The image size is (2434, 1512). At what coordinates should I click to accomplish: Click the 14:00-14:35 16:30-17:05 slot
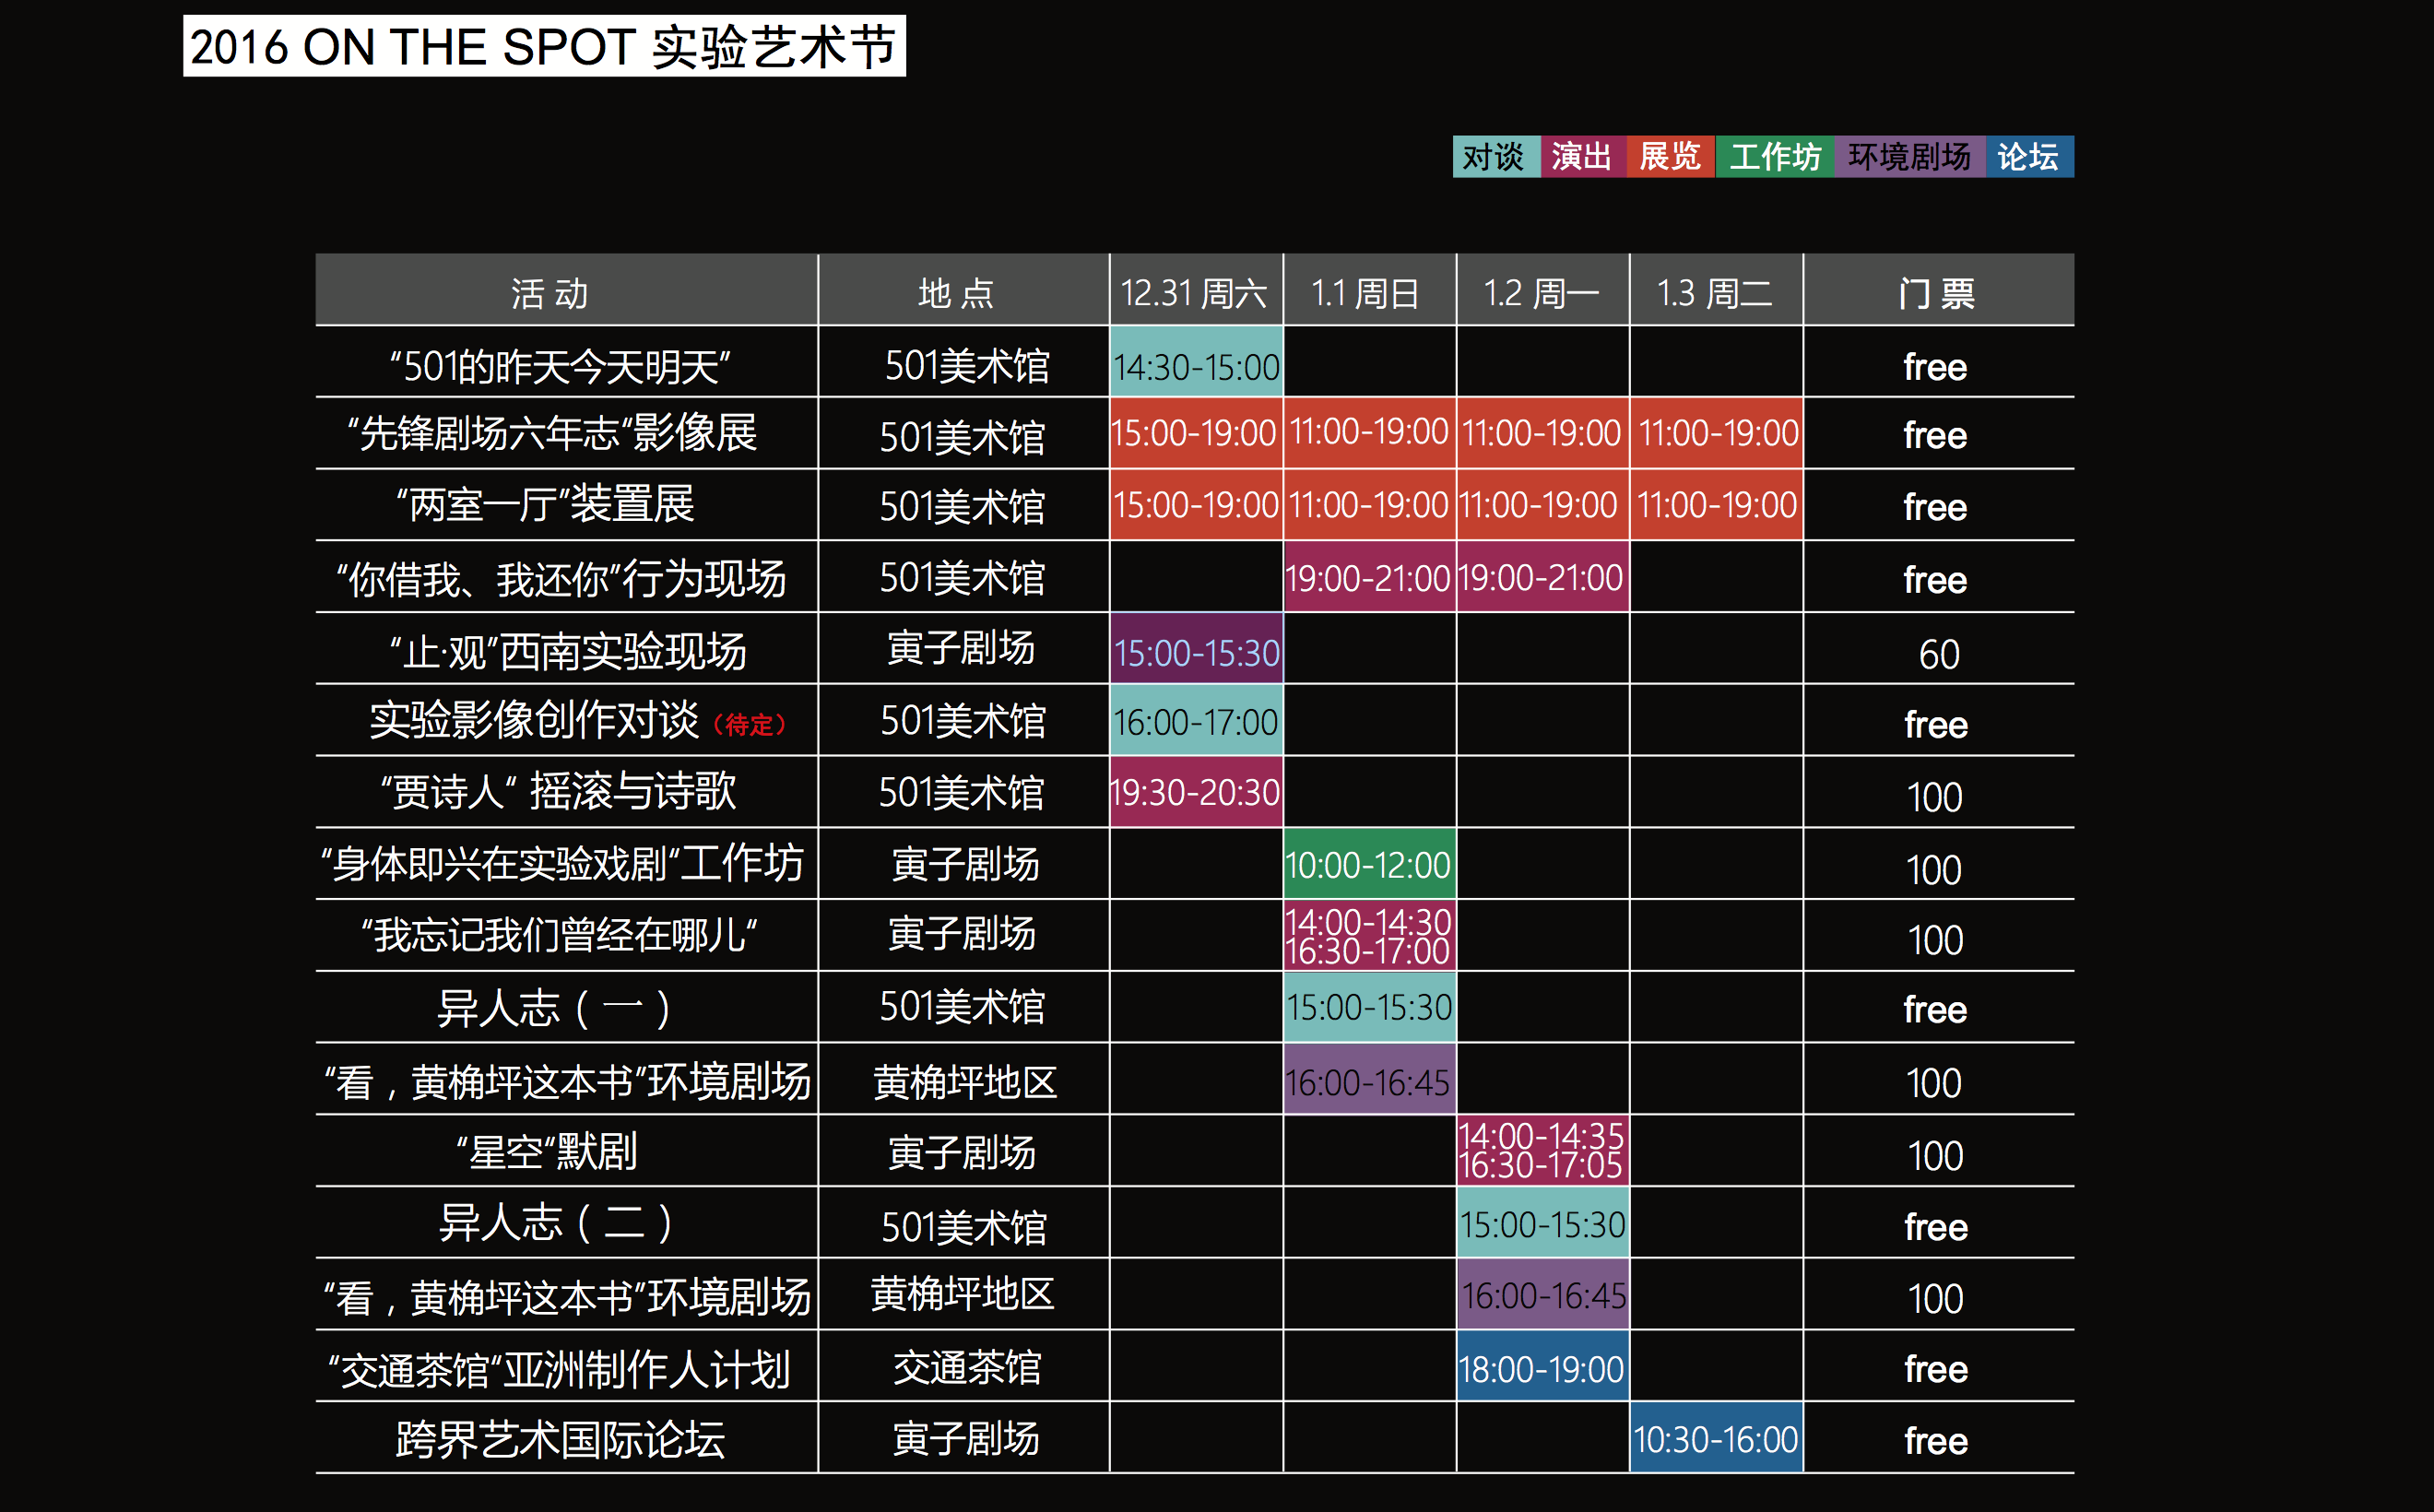click(1543, 1150)
